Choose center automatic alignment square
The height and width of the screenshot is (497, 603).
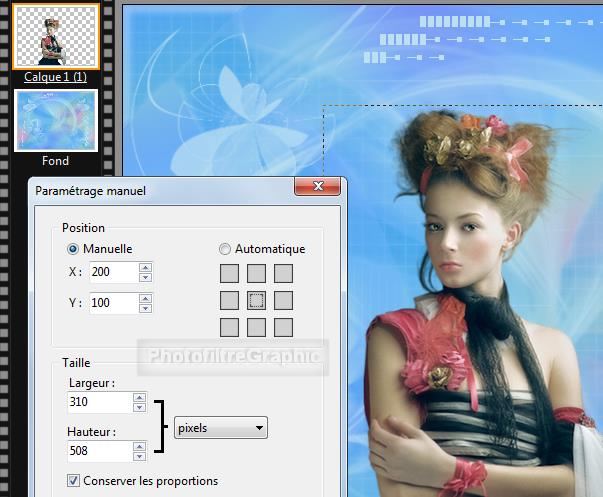pyautogui.click(x=257, y=300)
